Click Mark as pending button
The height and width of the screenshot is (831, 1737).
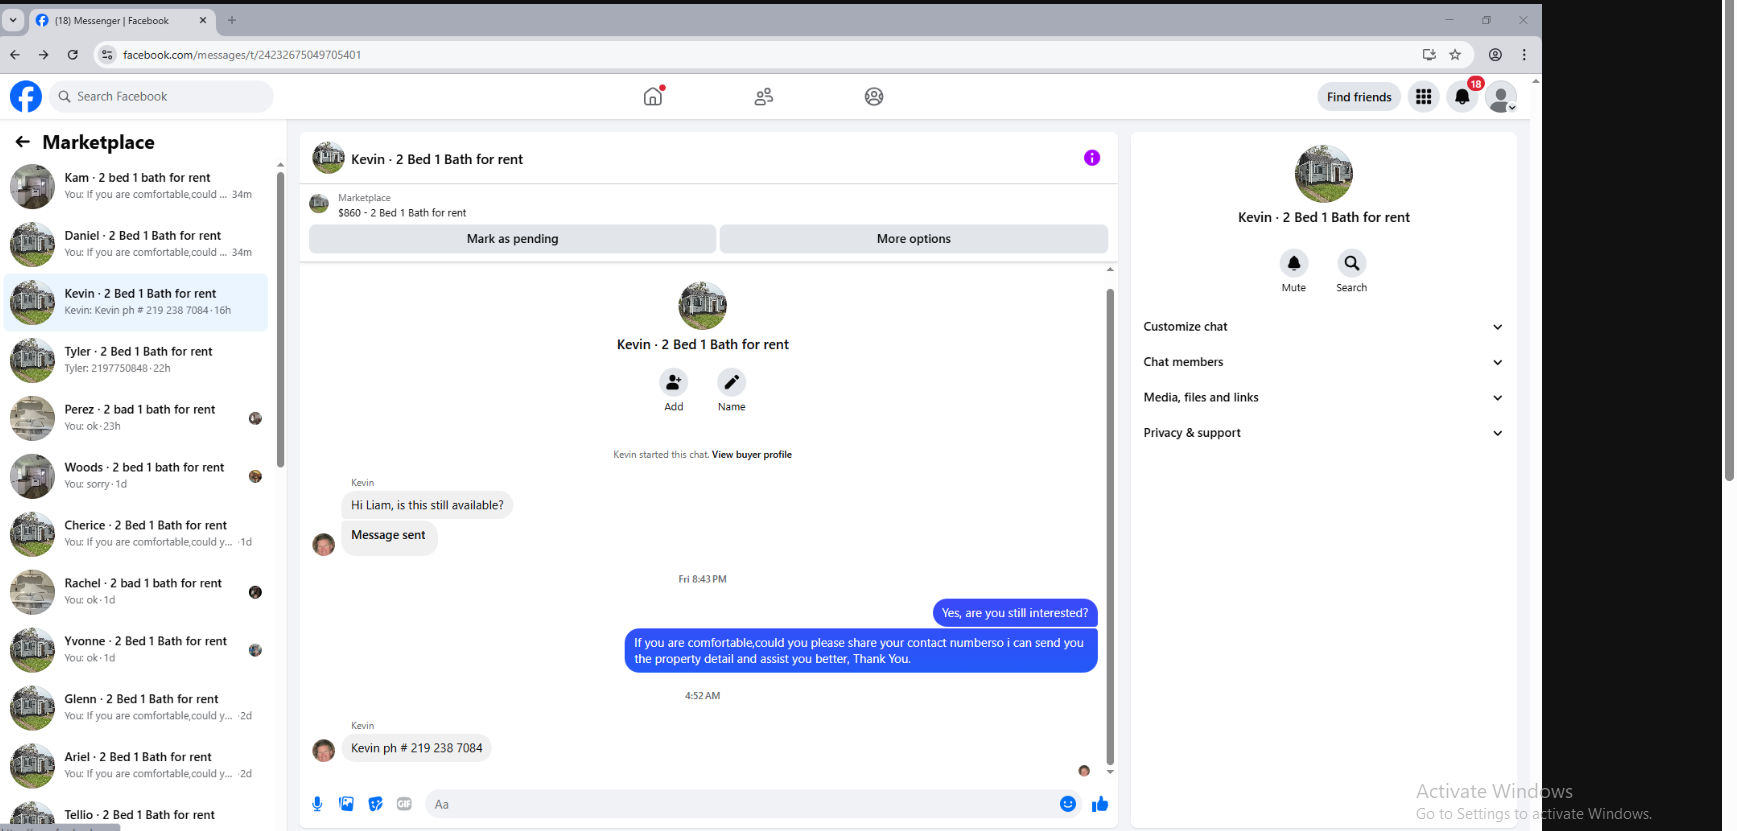click(512, 239)
